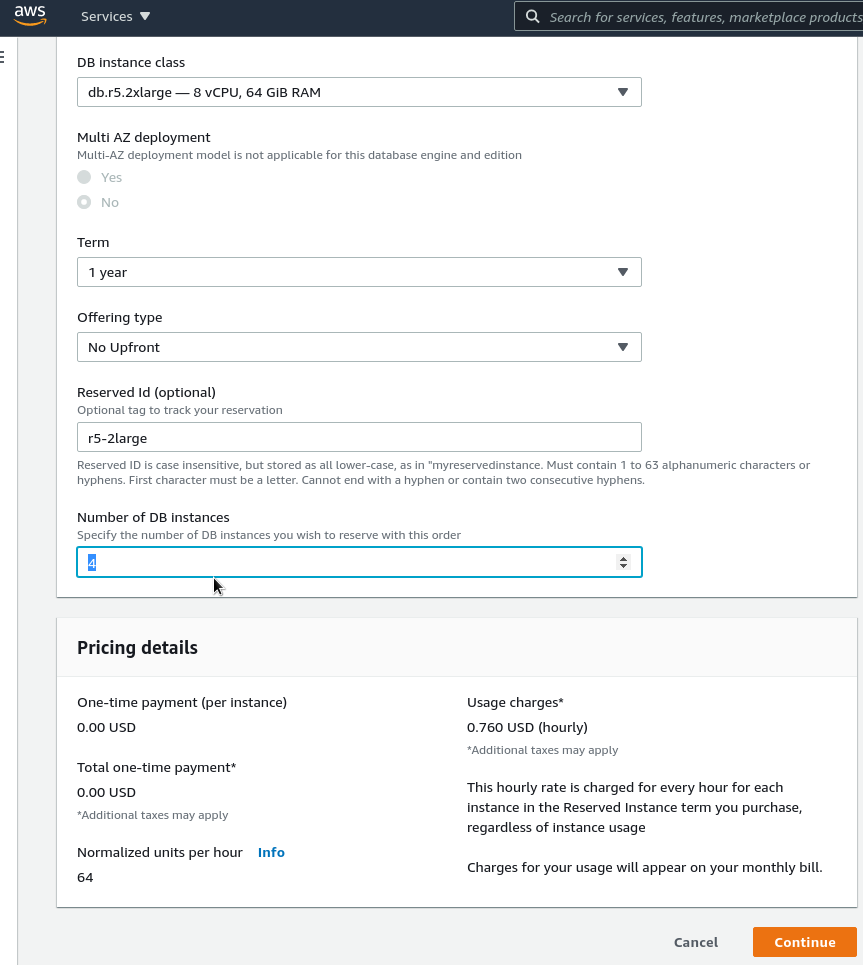Click the search magnifier icon

click(x=532, y=17)
